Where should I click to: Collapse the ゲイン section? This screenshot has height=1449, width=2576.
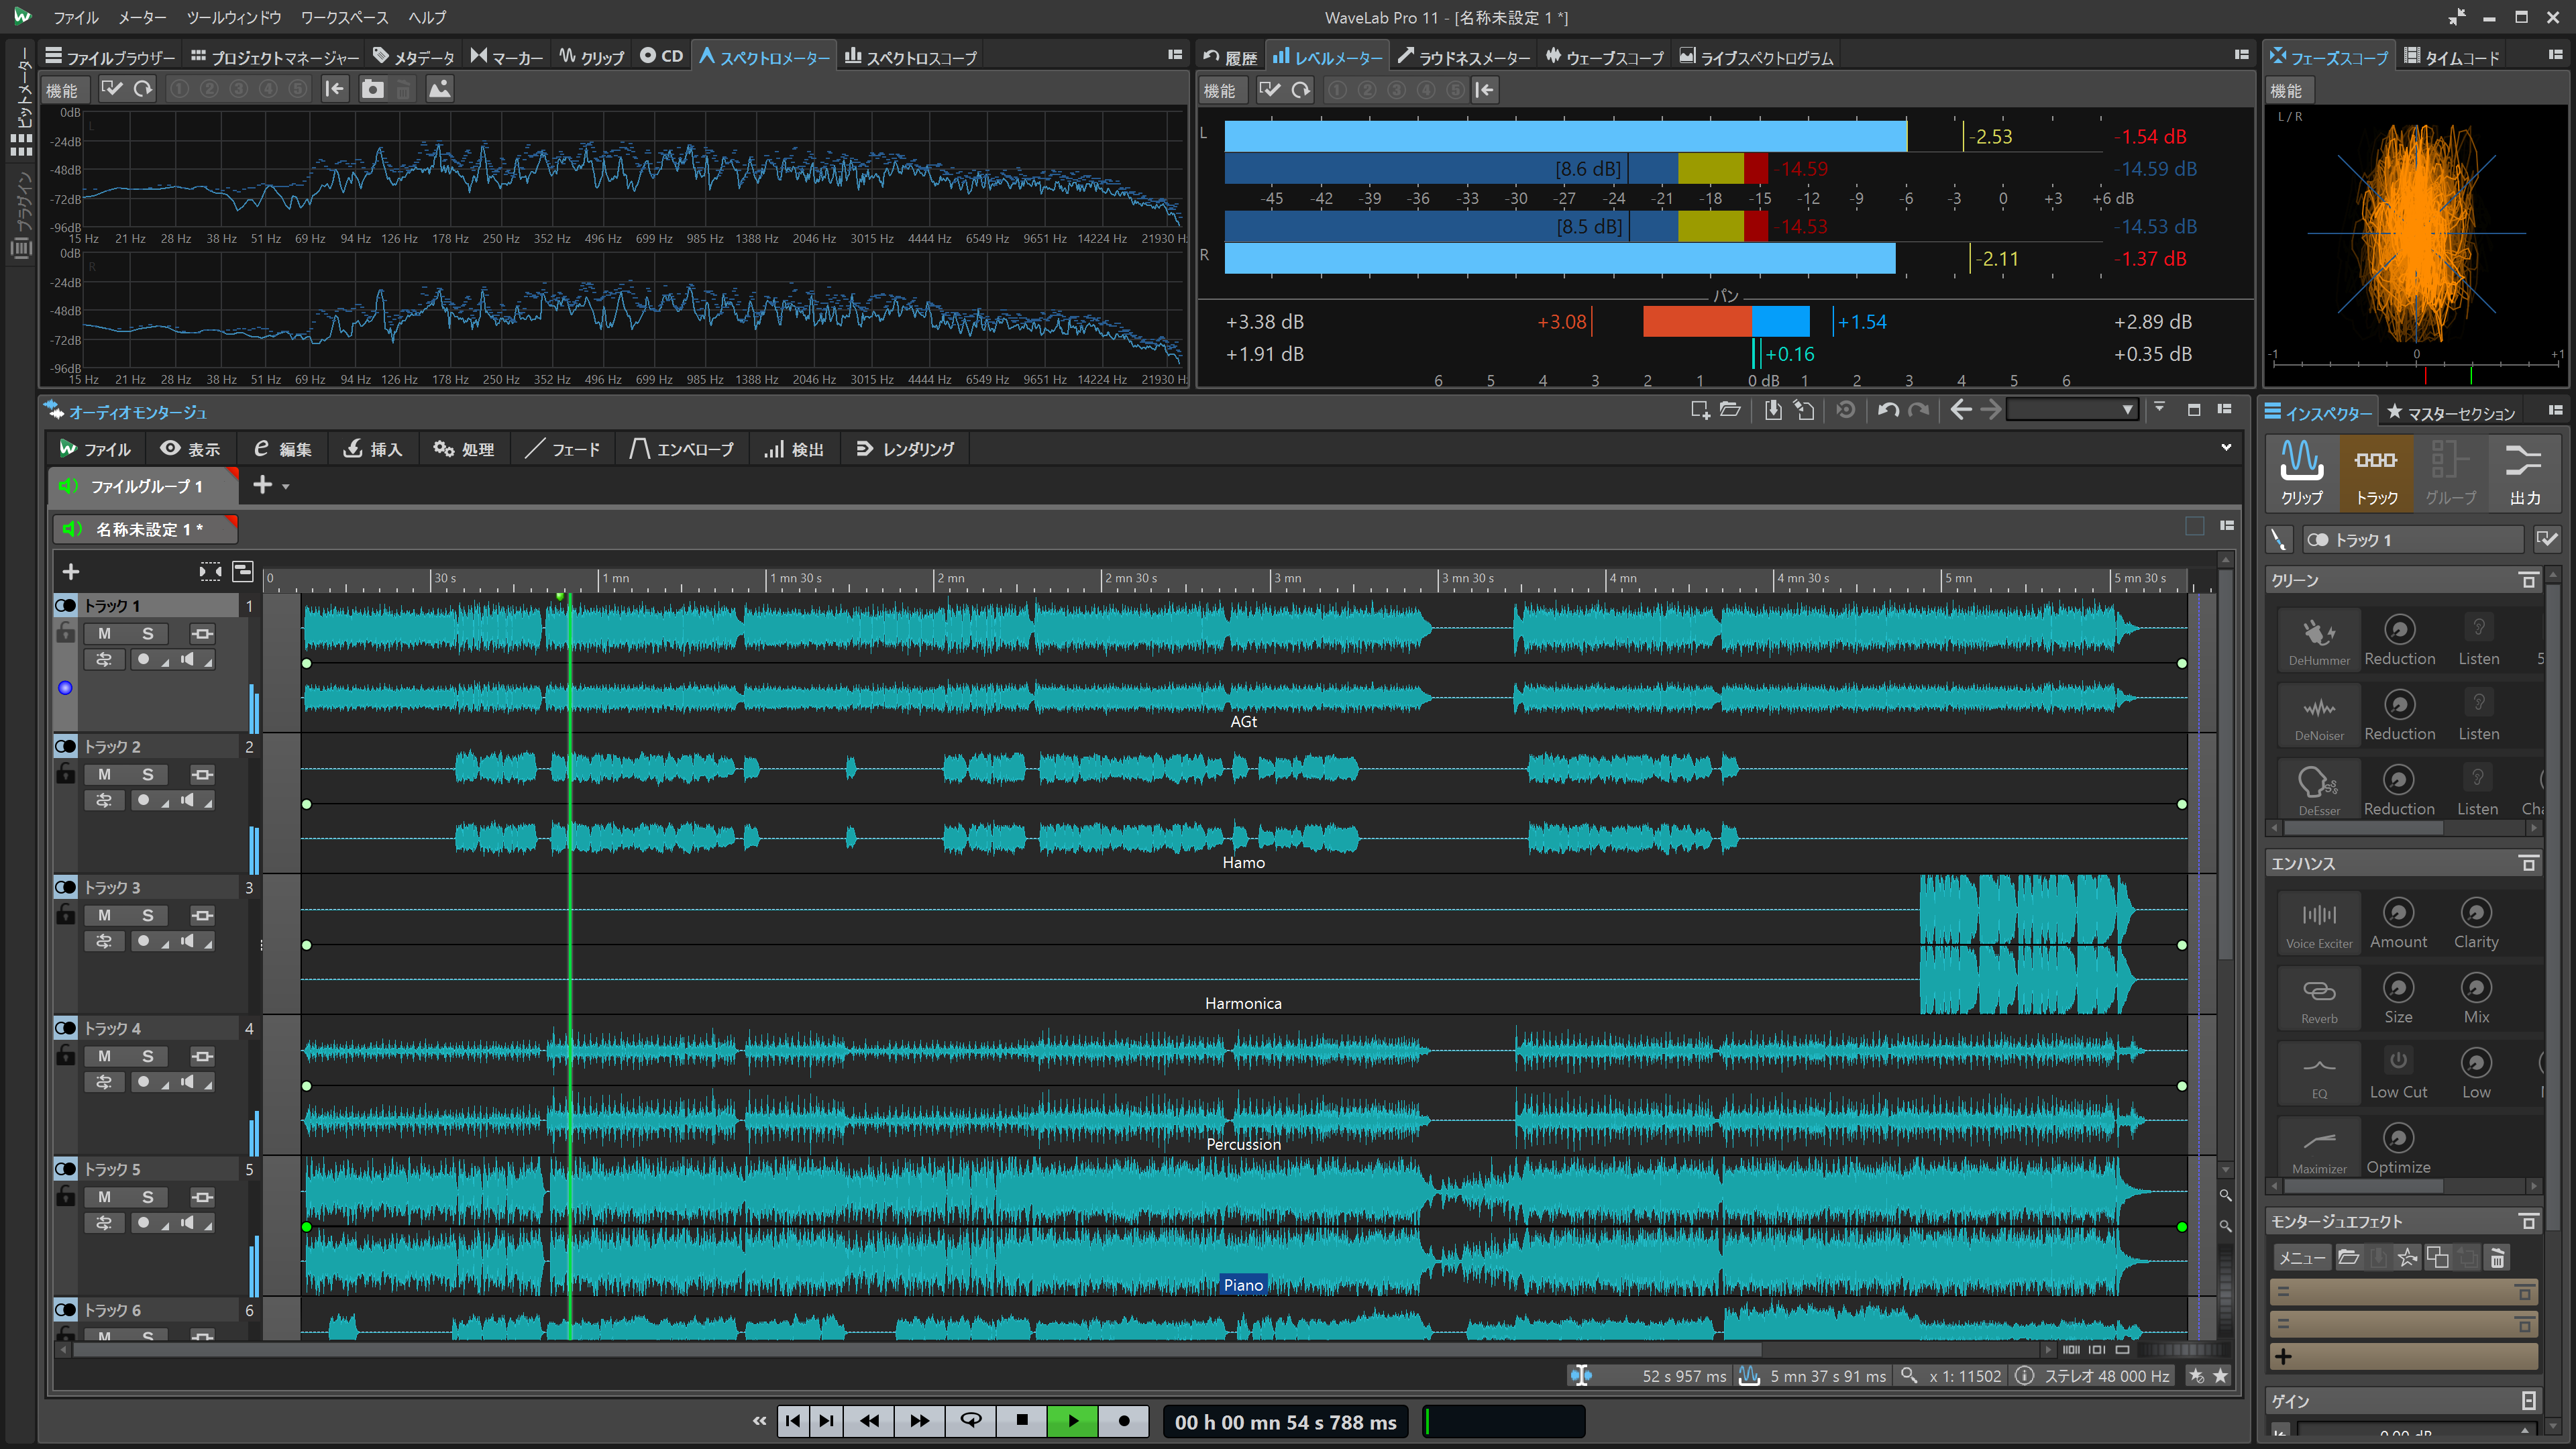2528,1401
